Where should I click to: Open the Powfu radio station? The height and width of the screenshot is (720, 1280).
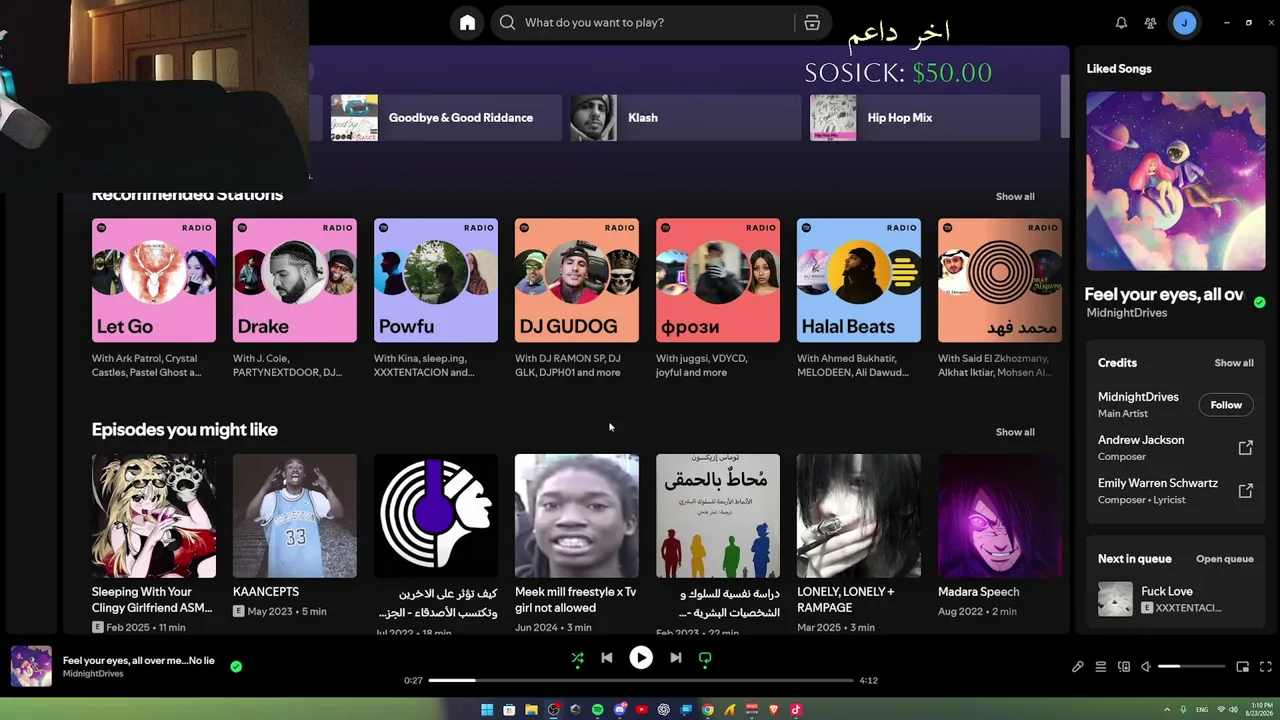coord(436,281)
